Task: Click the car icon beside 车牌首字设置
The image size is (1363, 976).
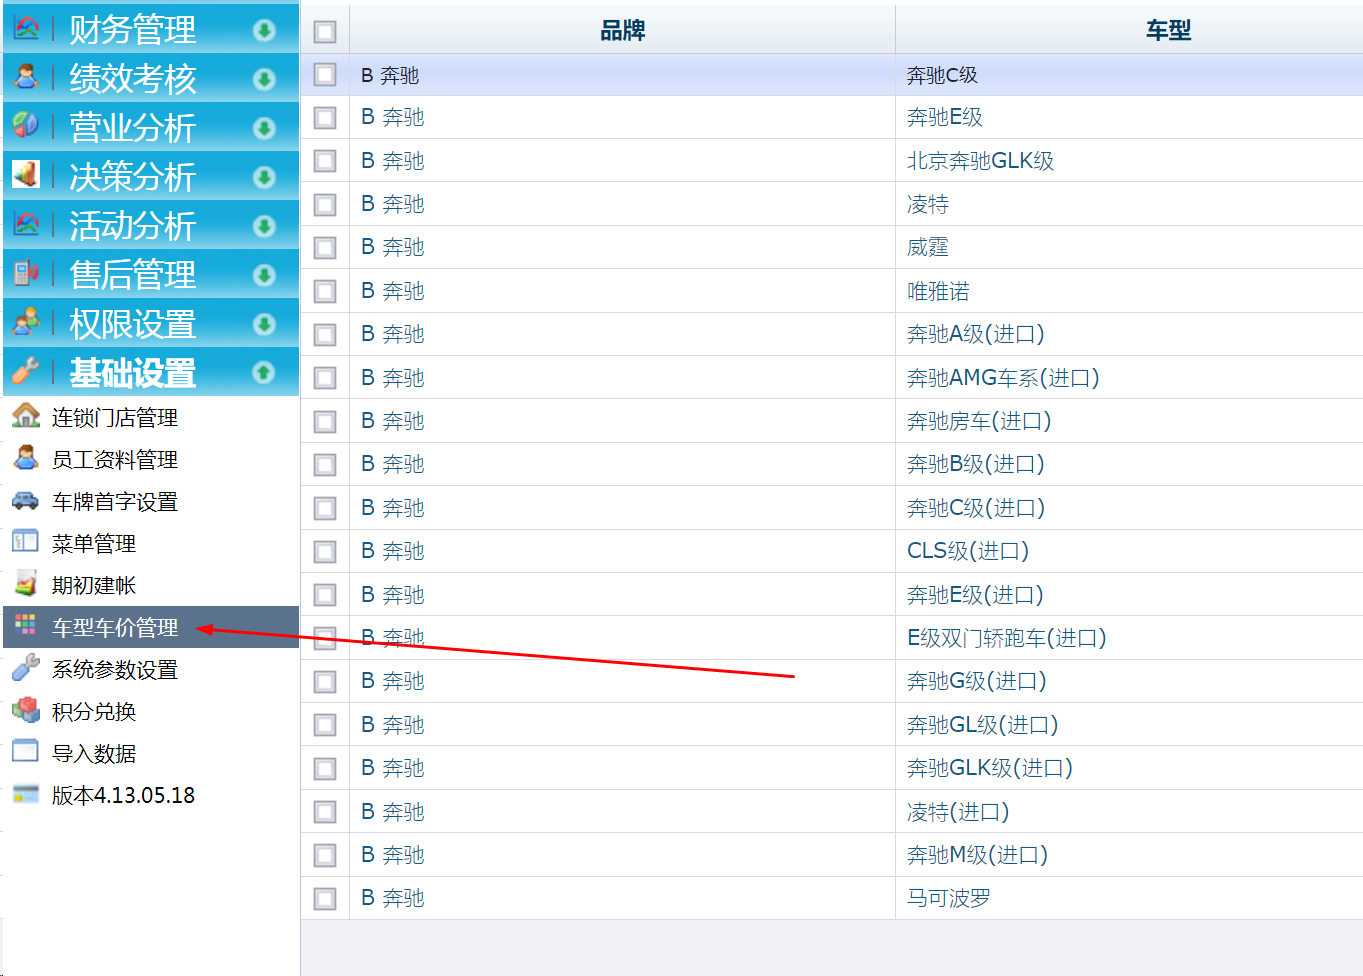Action: click(x=25, y=500)
